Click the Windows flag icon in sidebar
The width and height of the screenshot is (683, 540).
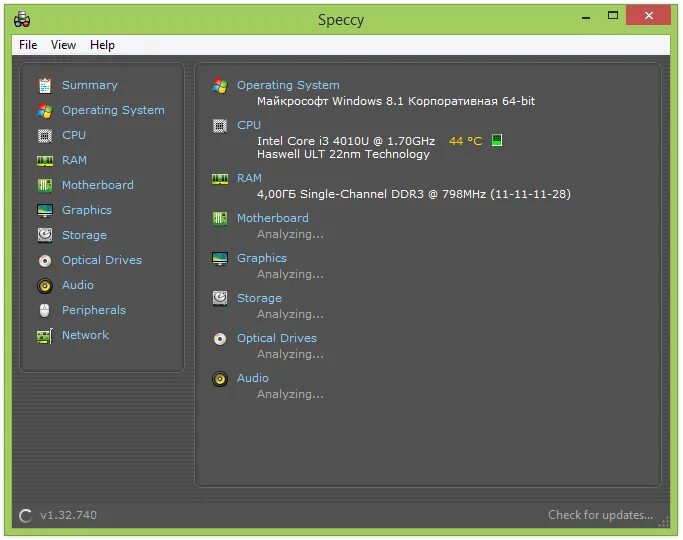(x=45, y=111)
